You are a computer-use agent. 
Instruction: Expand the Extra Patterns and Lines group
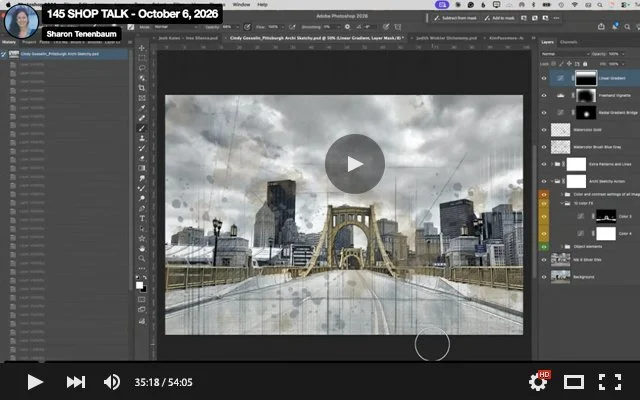552,164
